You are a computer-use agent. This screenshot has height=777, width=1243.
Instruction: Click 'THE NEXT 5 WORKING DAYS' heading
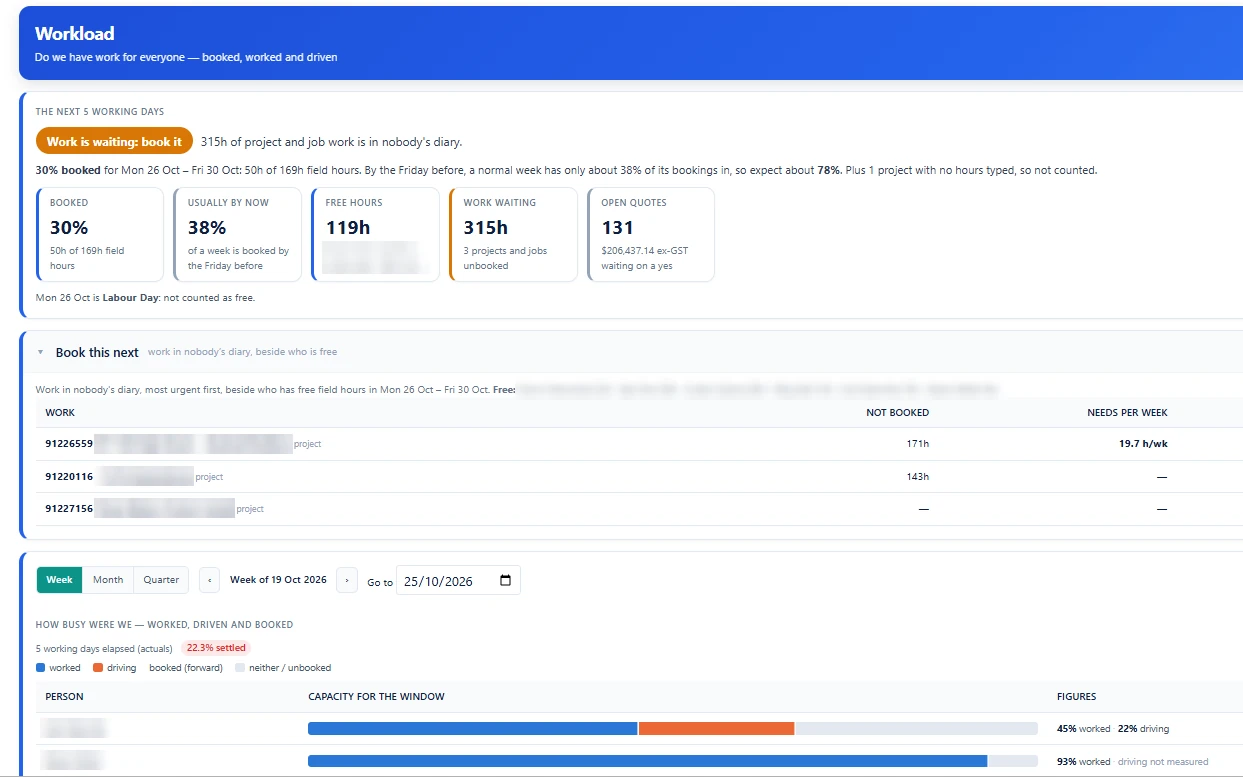tap(100, 112)
